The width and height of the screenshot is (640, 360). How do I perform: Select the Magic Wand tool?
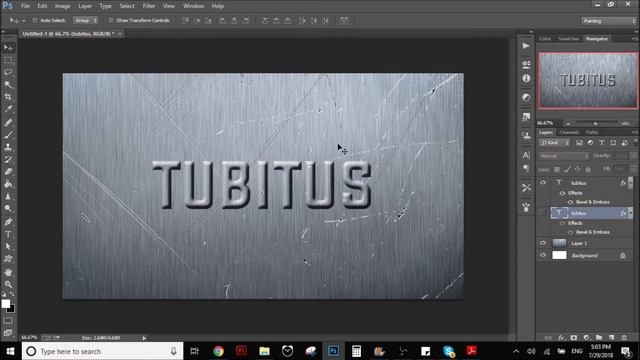(8, 85)
